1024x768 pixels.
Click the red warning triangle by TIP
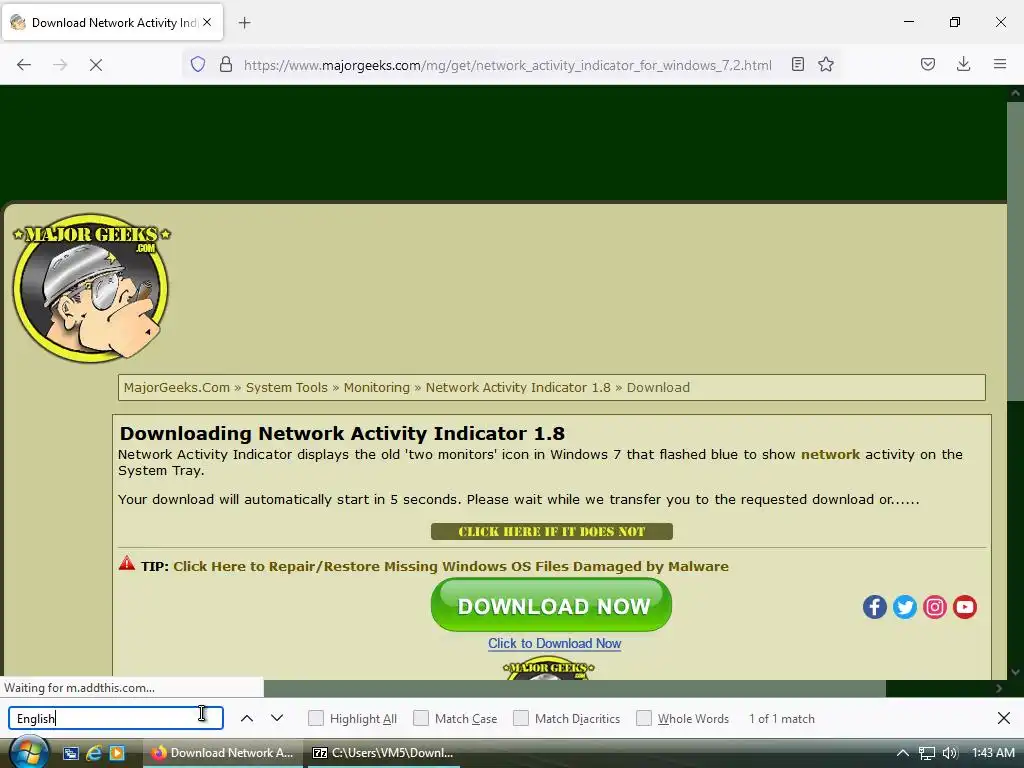click(x=127, y=564)
